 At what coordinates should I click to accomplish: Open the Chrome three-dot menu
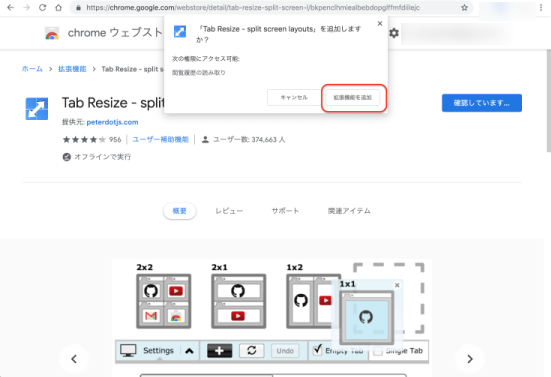coord(541,7)
